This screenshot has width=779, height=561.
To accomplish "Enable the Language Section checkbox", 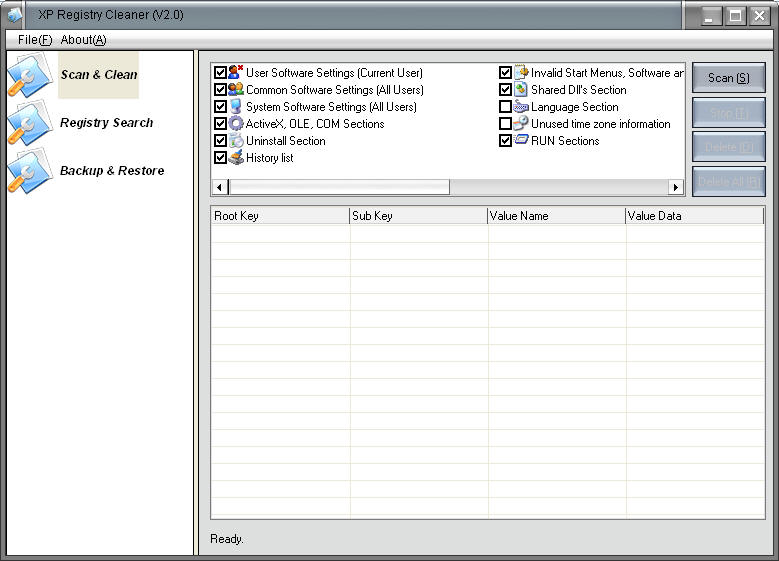I will [506, 107].
